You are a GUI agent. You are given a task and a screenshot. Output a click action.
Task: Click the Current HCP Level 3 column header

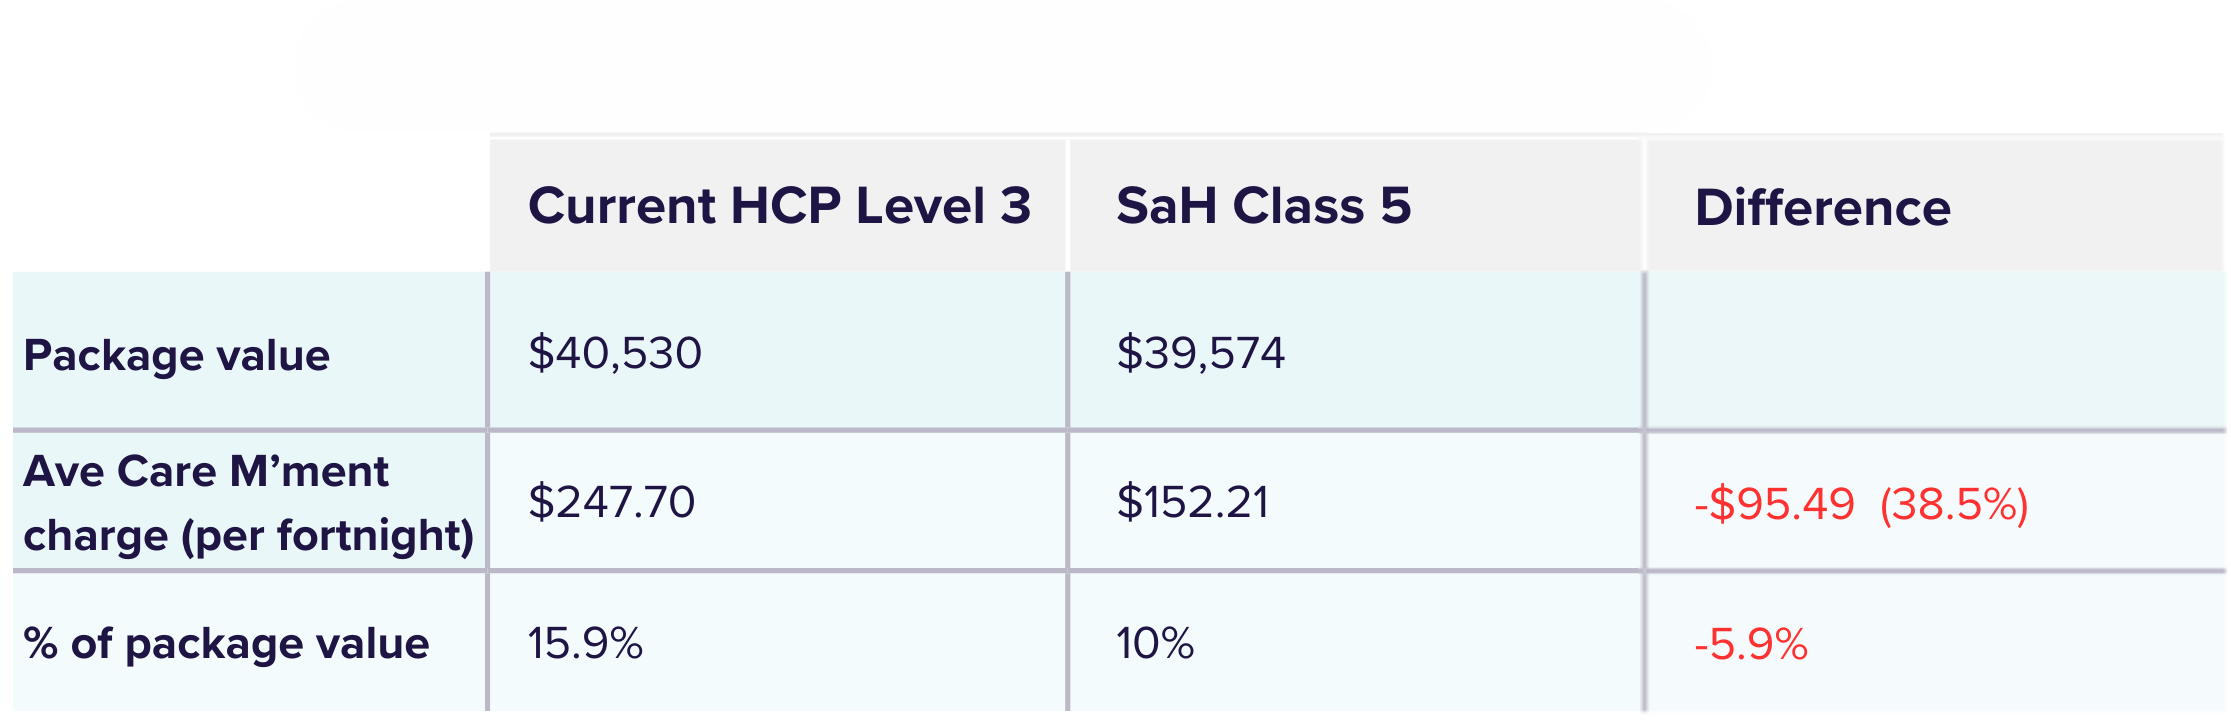[x=778, y=205]
